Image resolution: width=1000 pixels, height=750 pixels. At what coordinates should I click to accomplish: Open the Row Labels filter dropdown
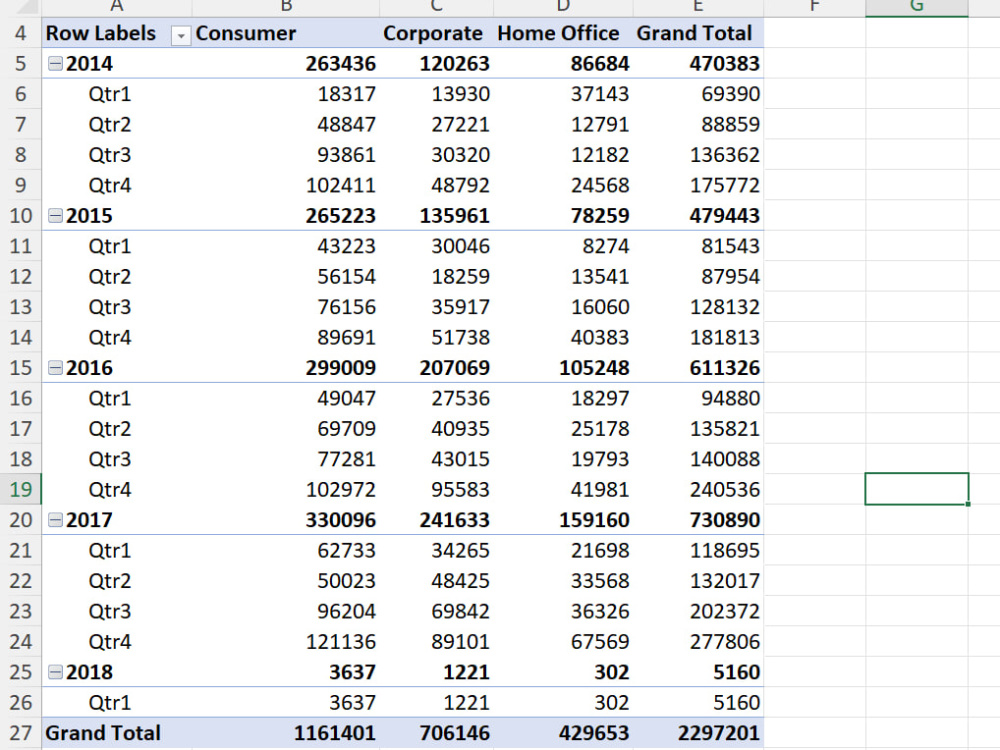pyautogui.click(x=181, y=36)
